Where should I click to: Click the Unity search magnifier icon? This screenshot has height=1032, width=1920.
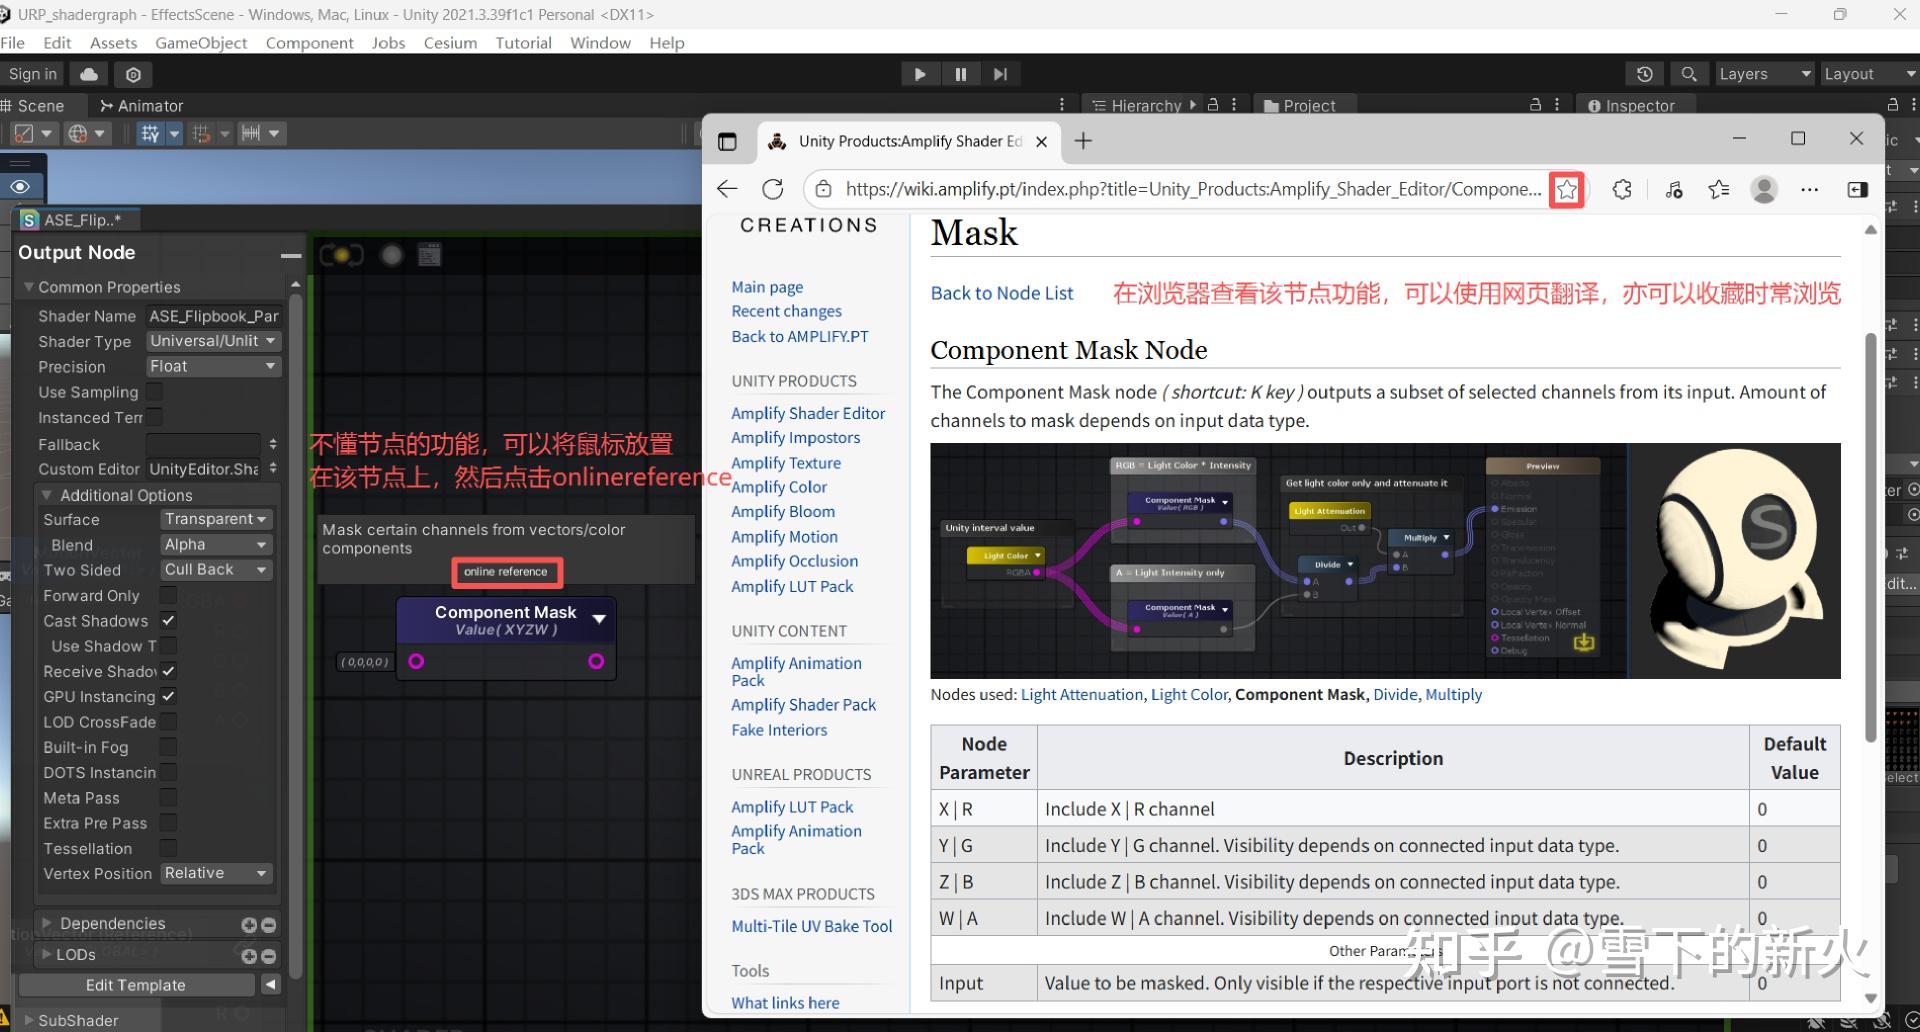pos(1688,74)
